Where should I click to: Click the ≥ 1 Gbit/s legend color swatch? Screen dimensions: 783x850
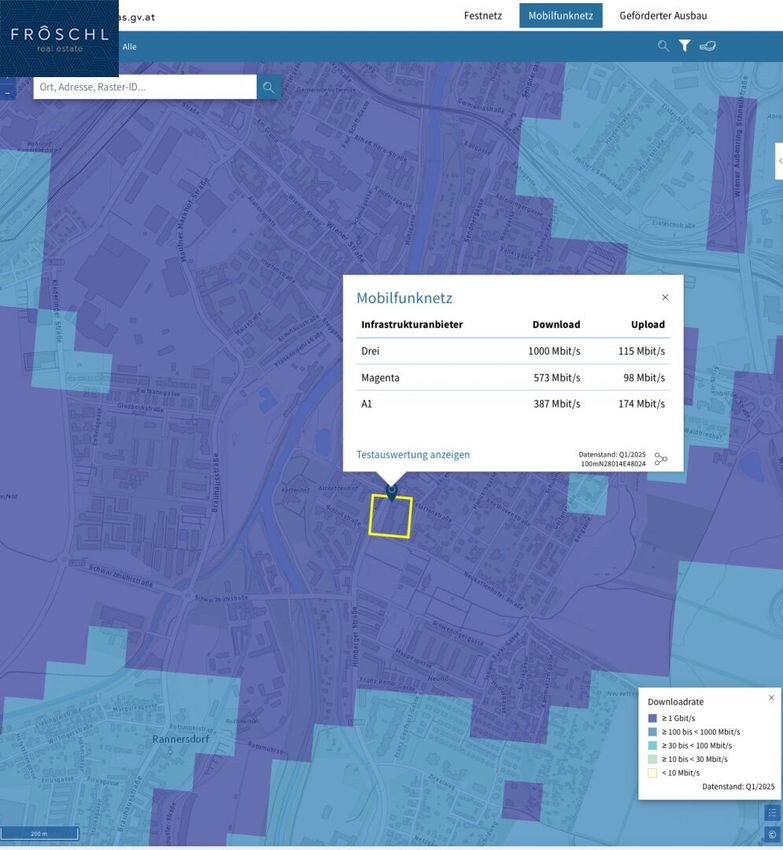(653, 718)
